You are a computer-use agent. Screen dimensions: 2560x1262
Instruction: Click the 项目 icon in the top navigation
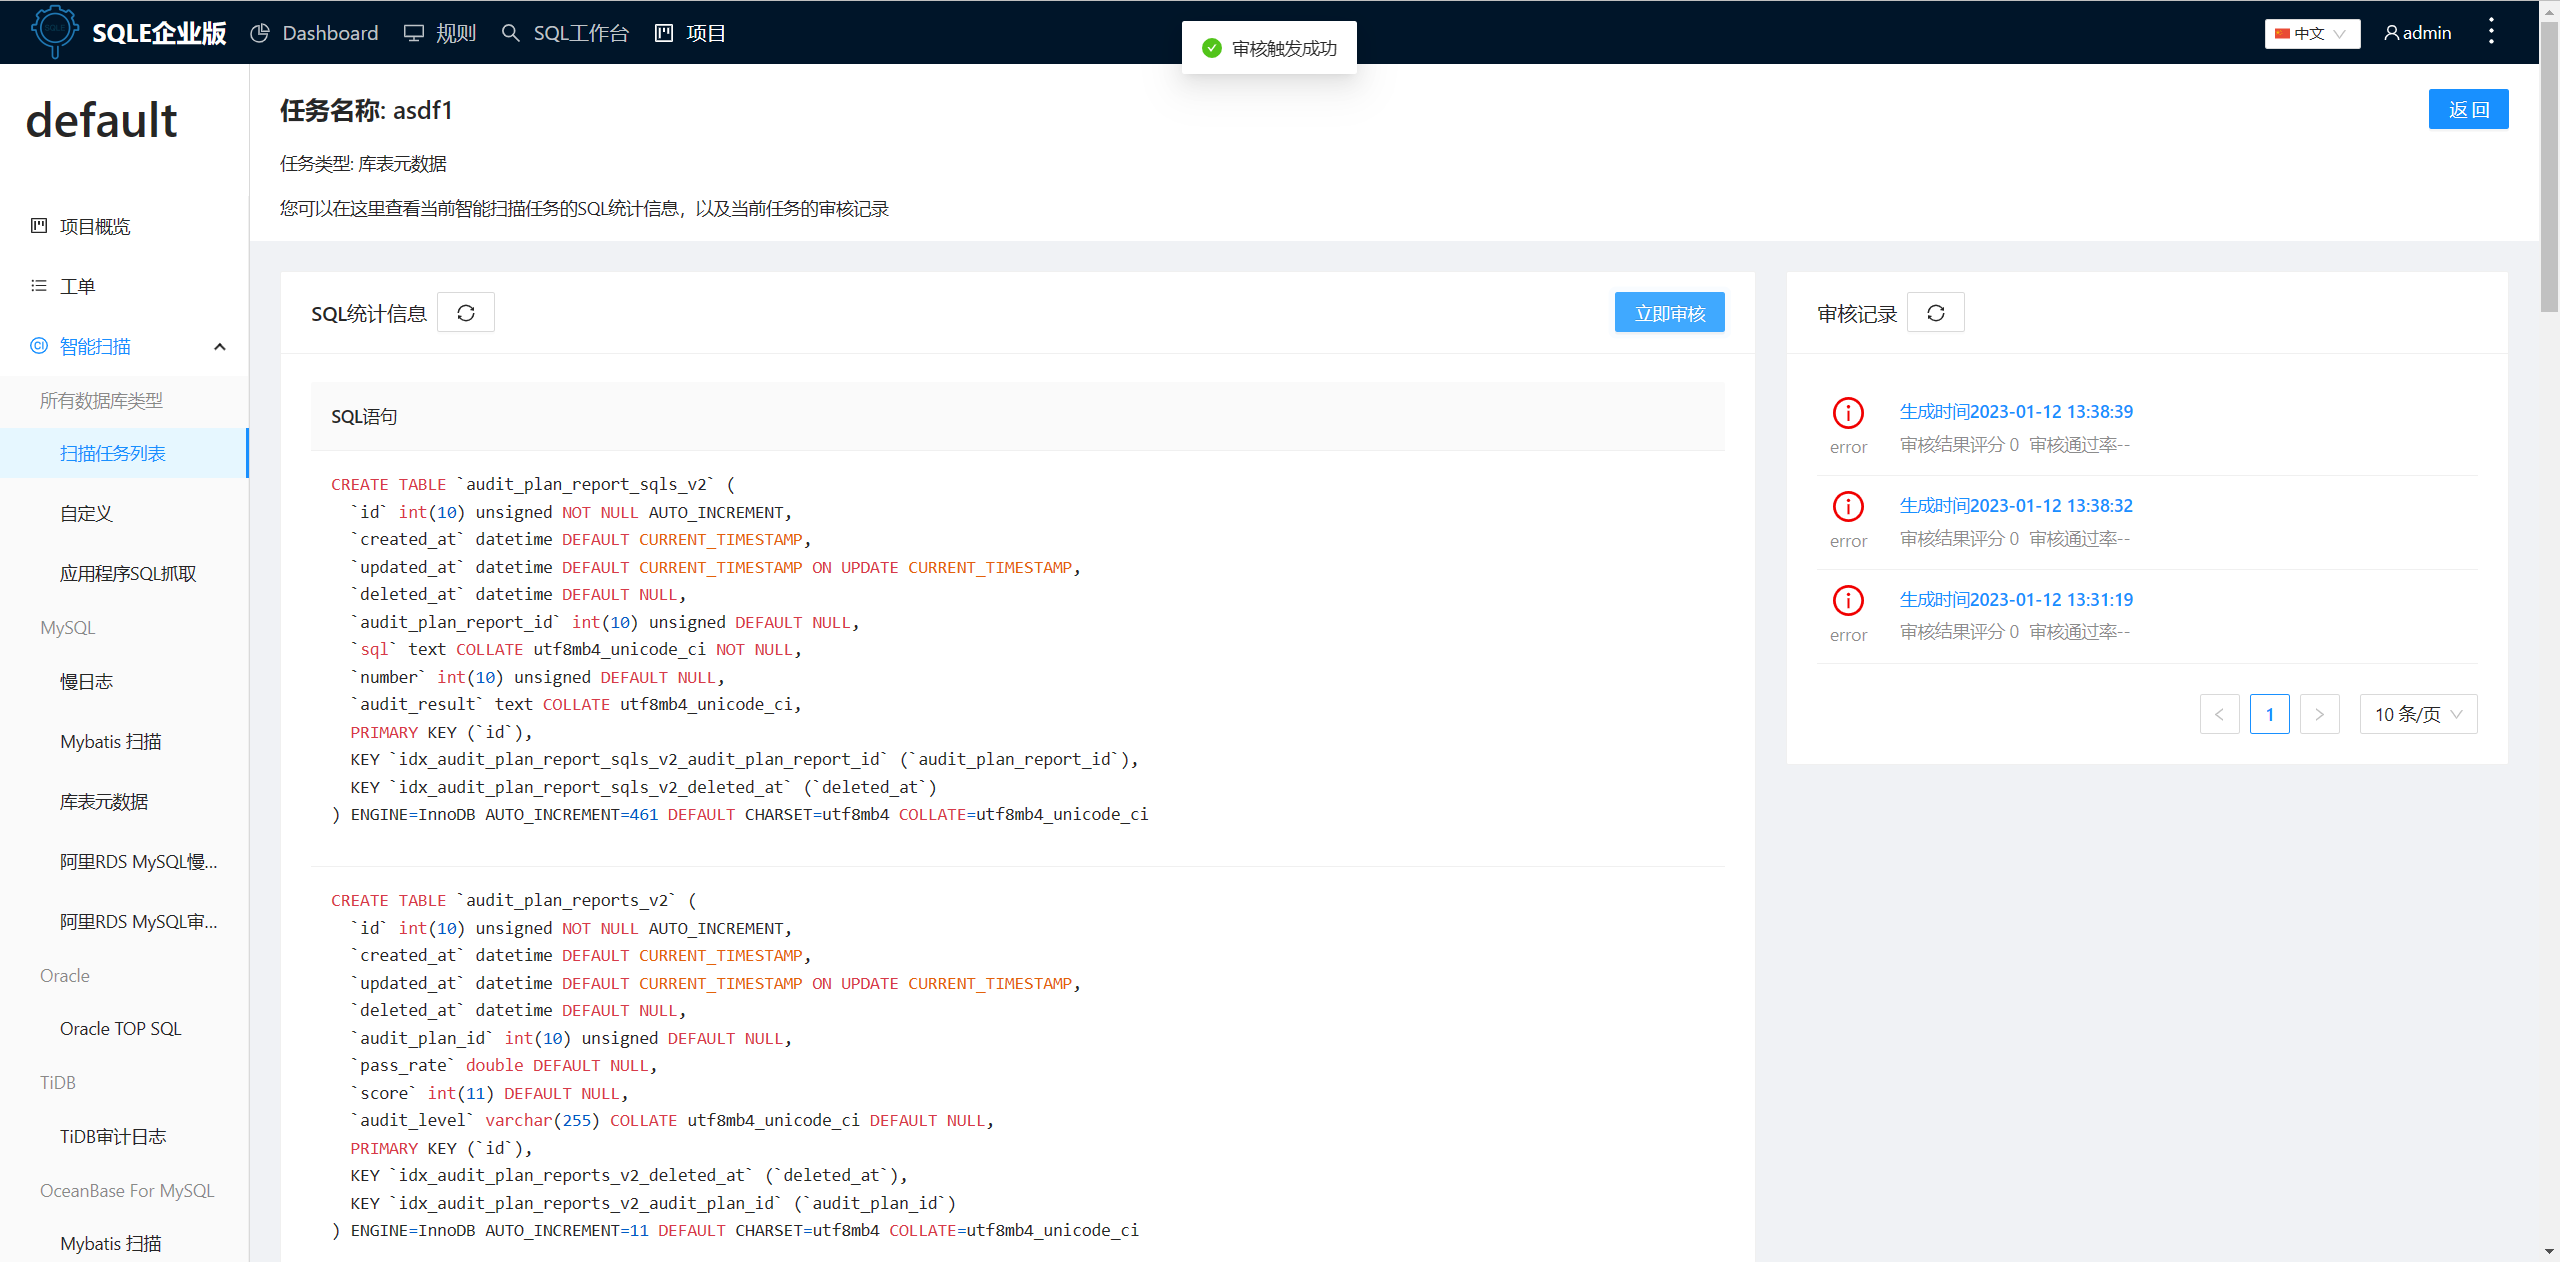click(x=662, y=33)
